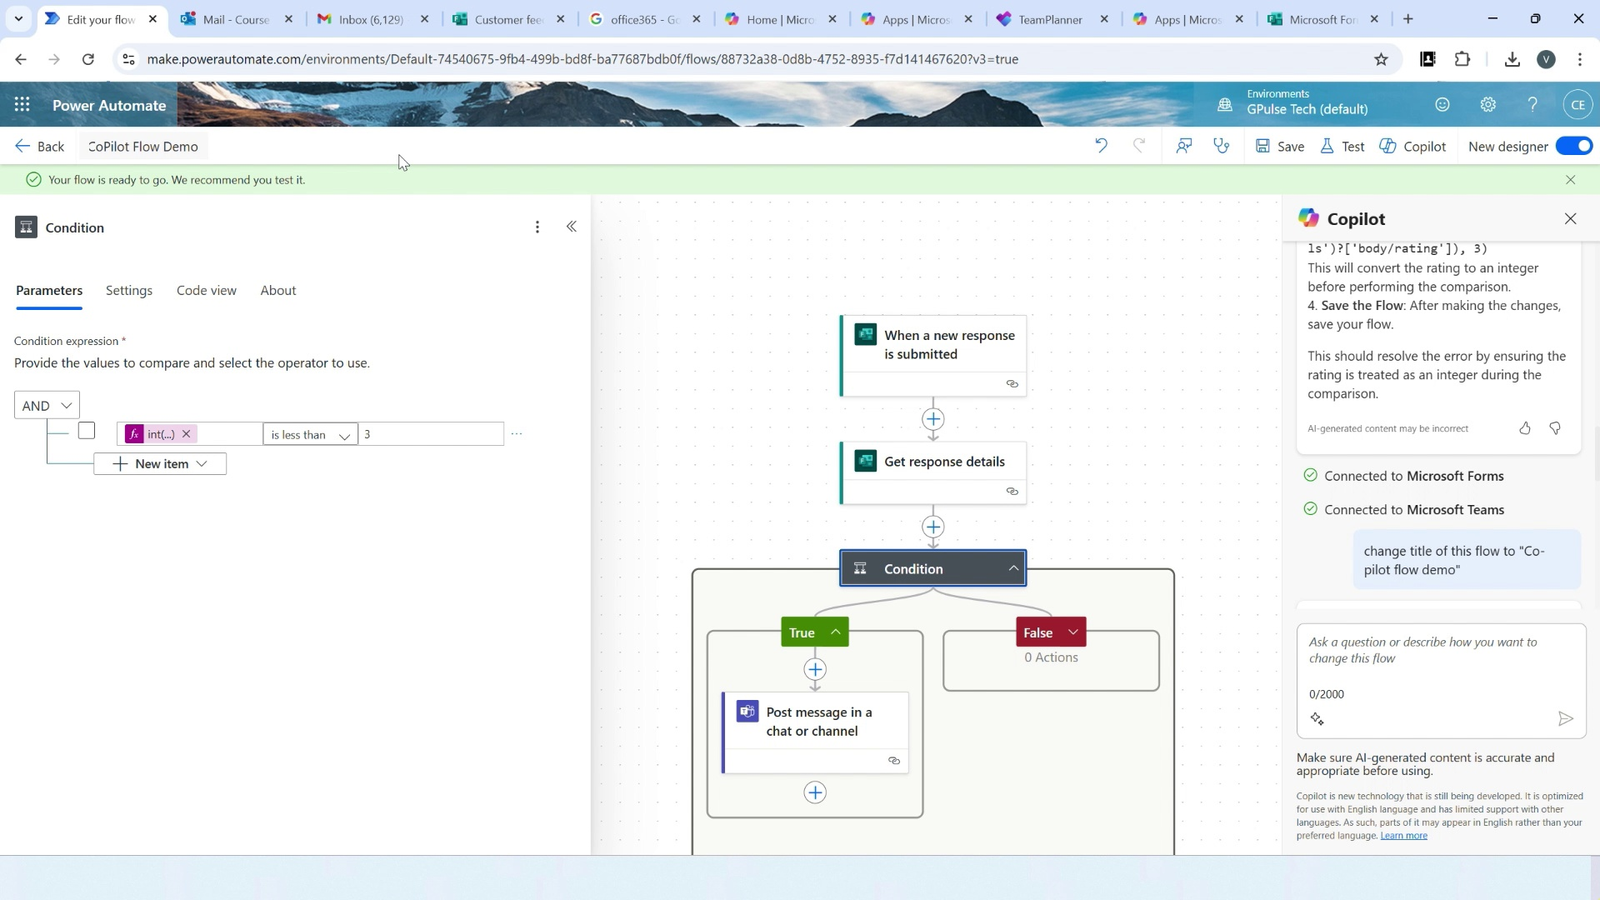Image resolution: width=1600 pixels, height=900 pixels.
Task: Open the 'is less than' operator dropdown
Action: 310,434
